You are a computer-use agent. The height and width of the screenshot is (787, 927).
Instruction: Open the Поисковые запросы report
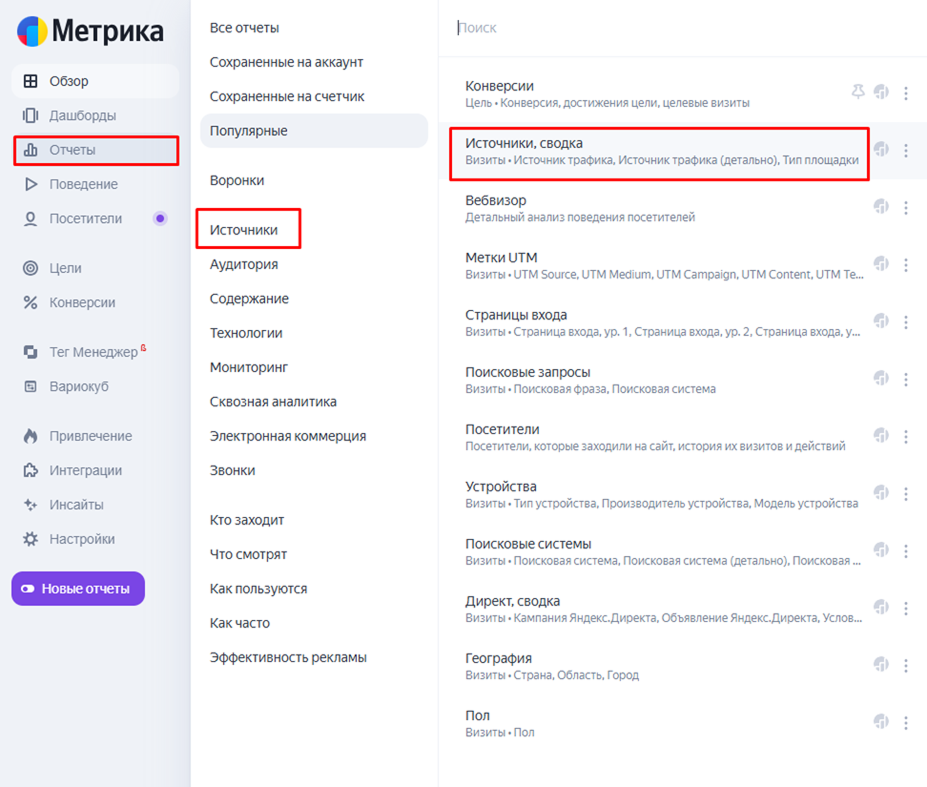[528, 372]
